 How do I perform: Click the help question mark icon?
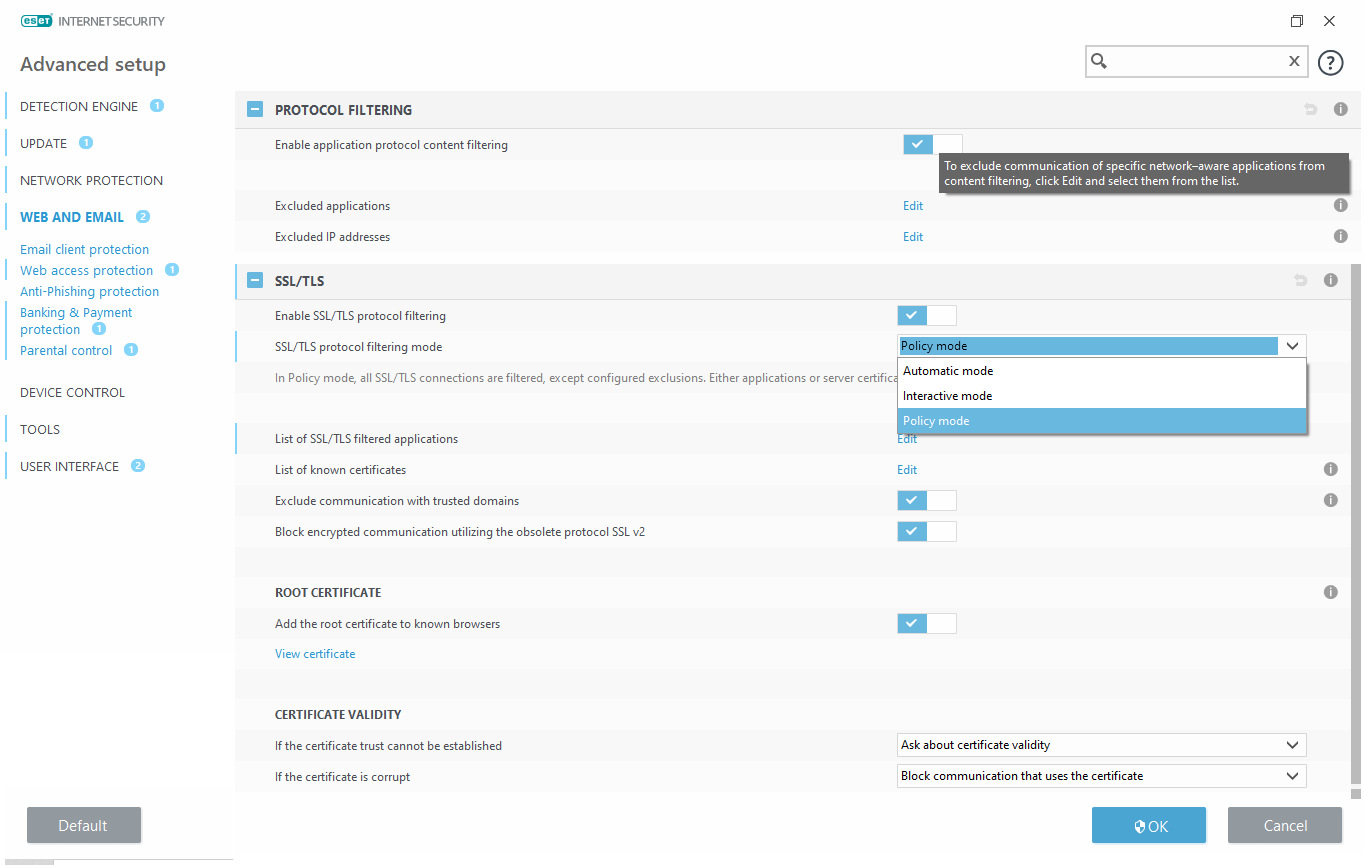(x=1330, y=63)
